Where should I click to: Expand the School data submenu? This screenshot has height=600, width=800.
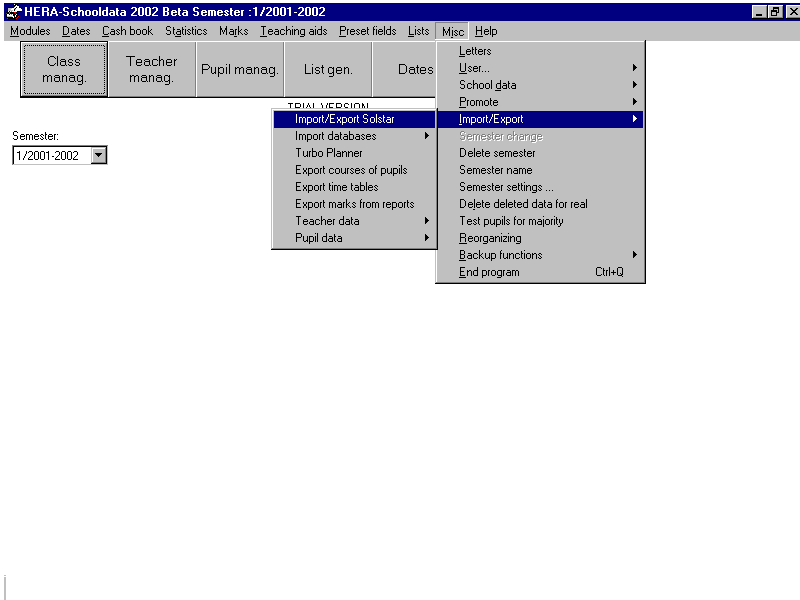click(540, 85)
